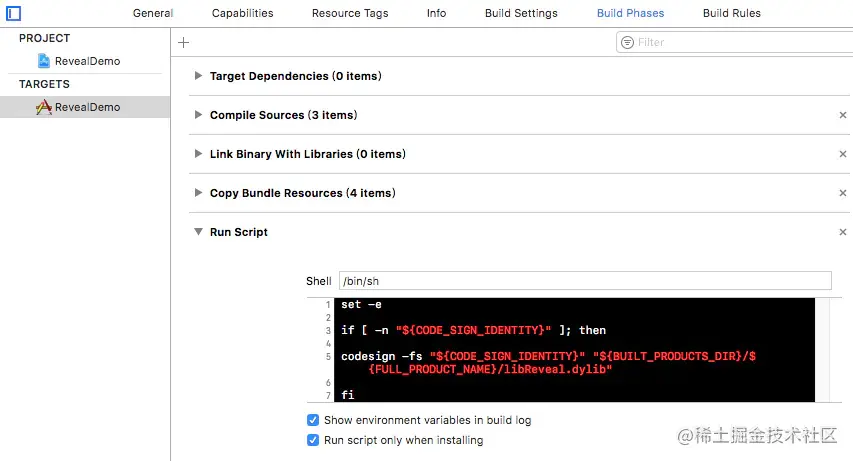This screenshot has width=853, height=461.
Task: Expand the Compile Sources section
Action: tap(198, 115)
